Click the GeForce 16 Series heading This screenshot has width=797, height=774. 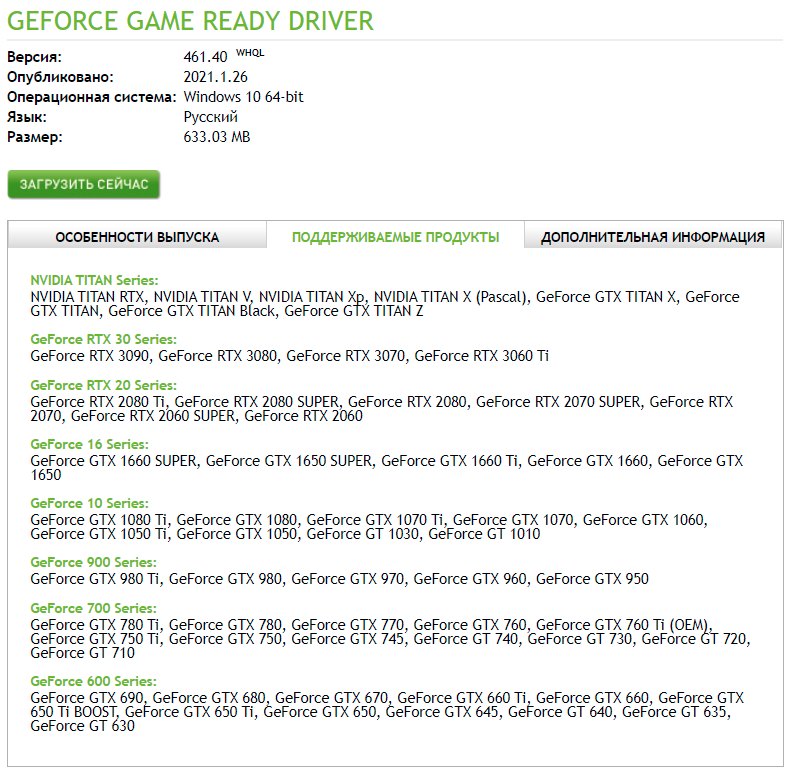[x=89, y=444]
